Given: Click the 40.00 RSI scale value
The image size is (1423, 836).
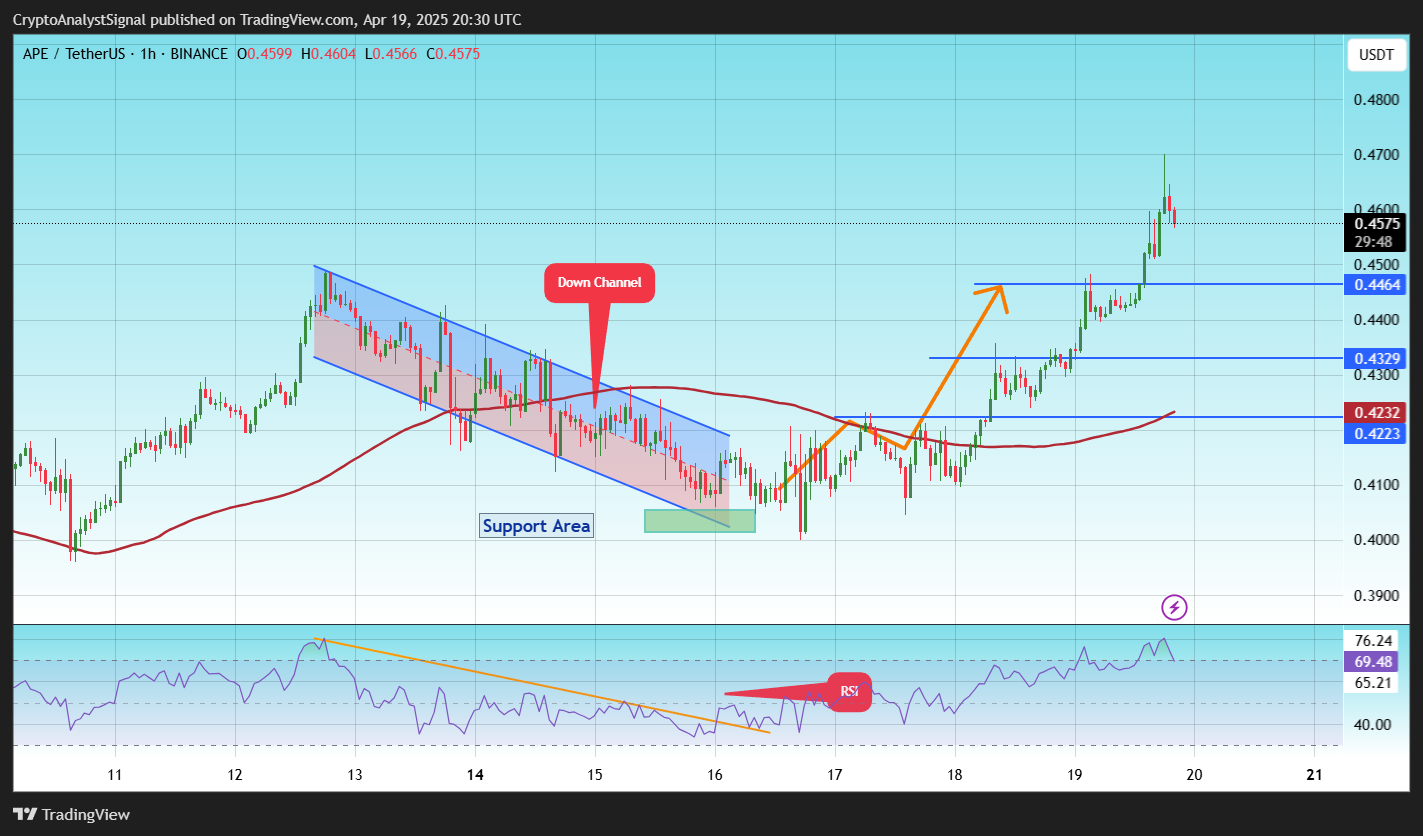Looking at the screenshot, I should pyautogui.click(x=1374, y=725).
